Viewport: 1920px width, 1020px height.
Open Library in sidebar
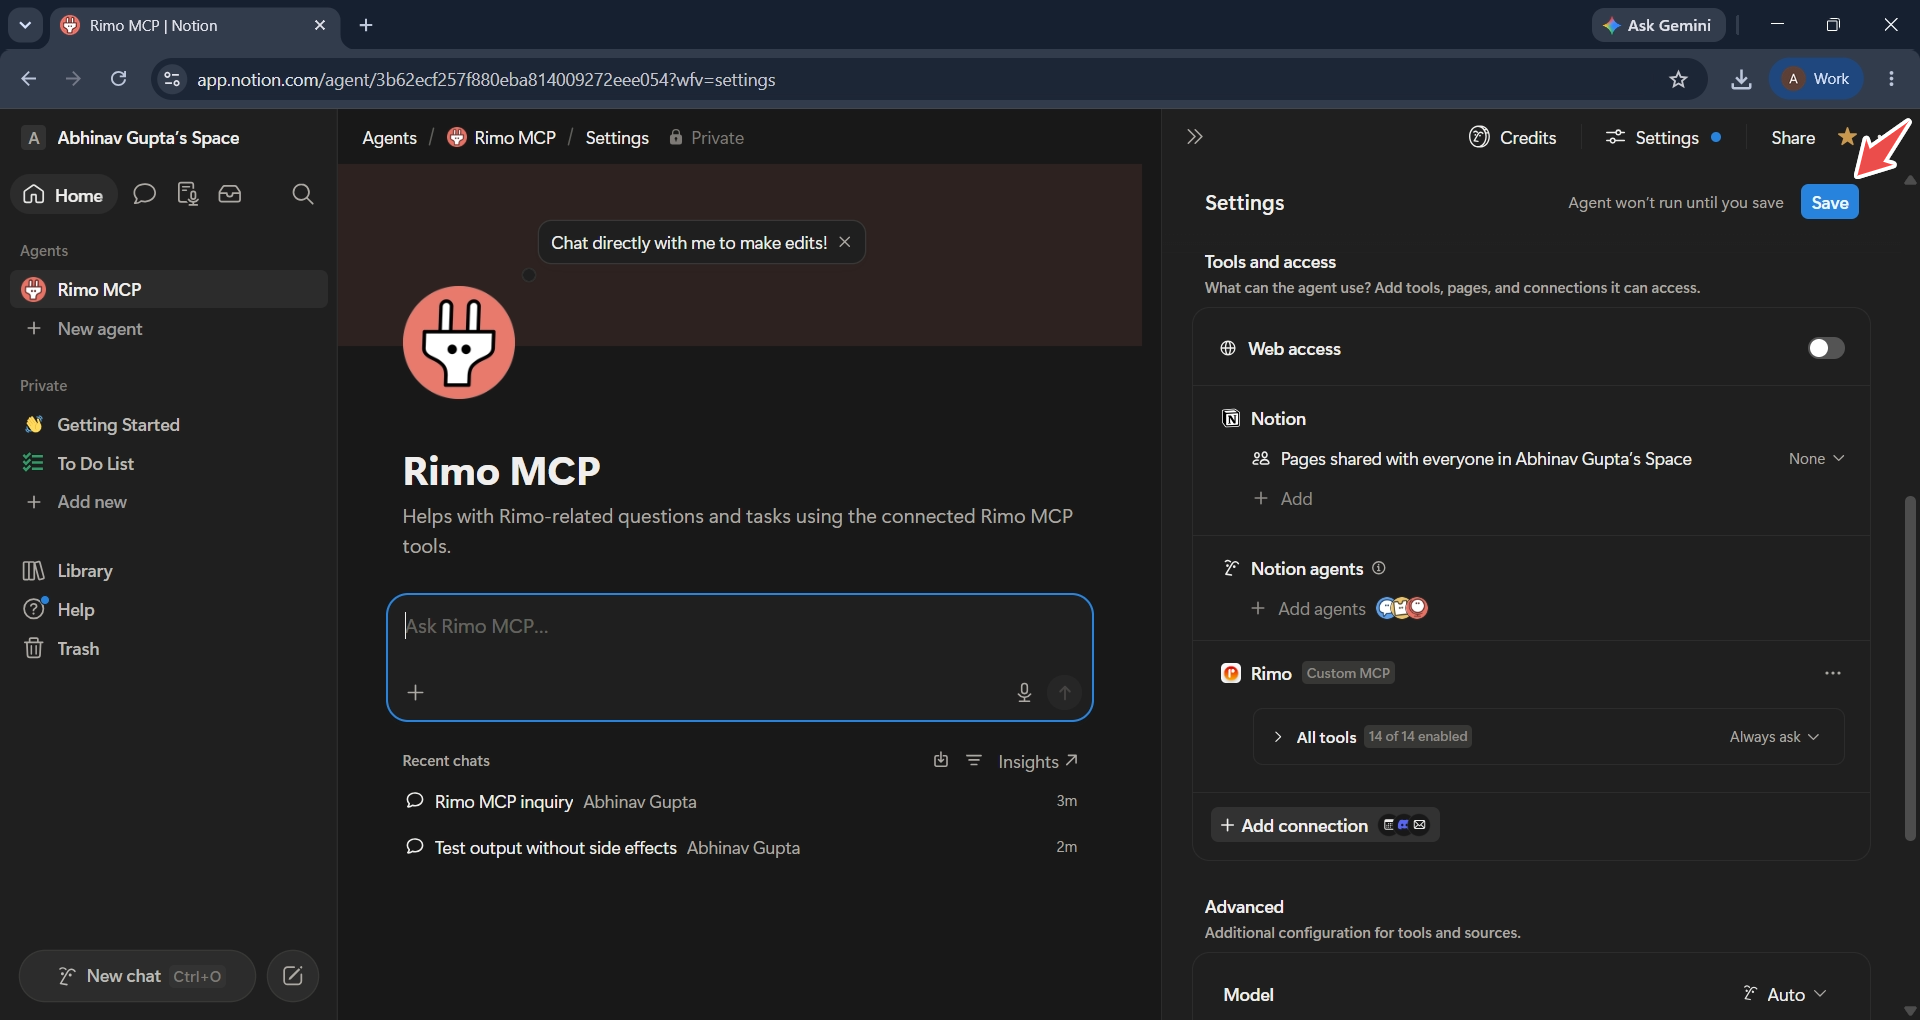click(x=169, y=570)
